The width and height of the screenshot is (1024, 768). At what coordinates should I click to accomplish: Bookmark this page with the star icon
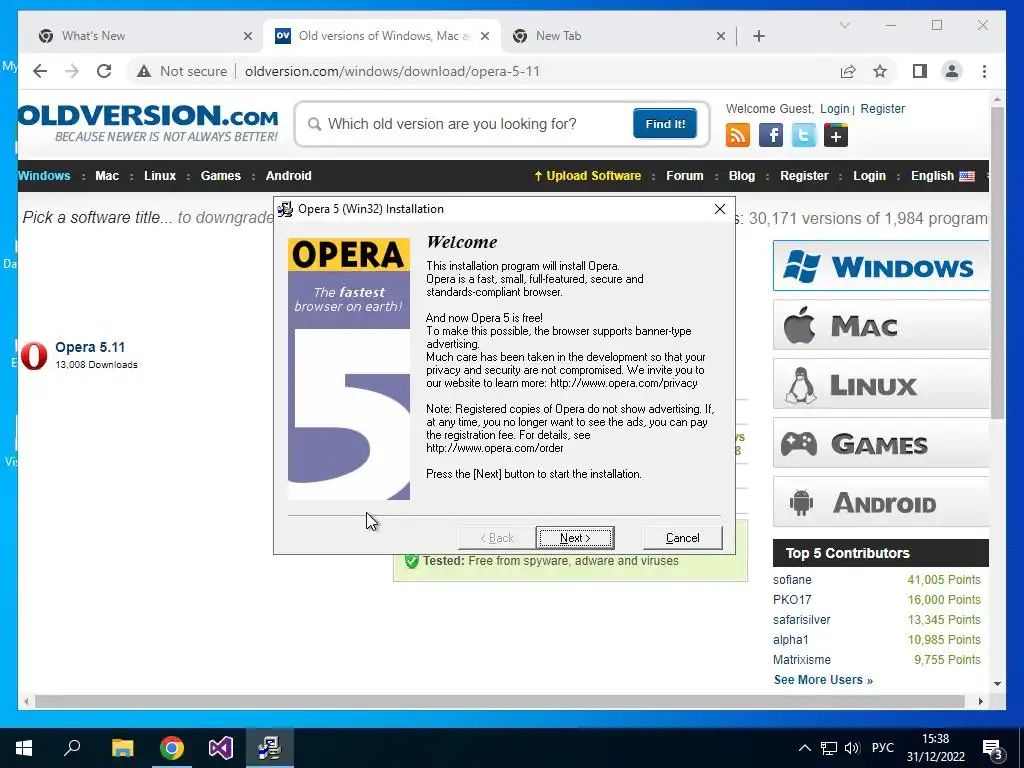(x=880, y=71)
